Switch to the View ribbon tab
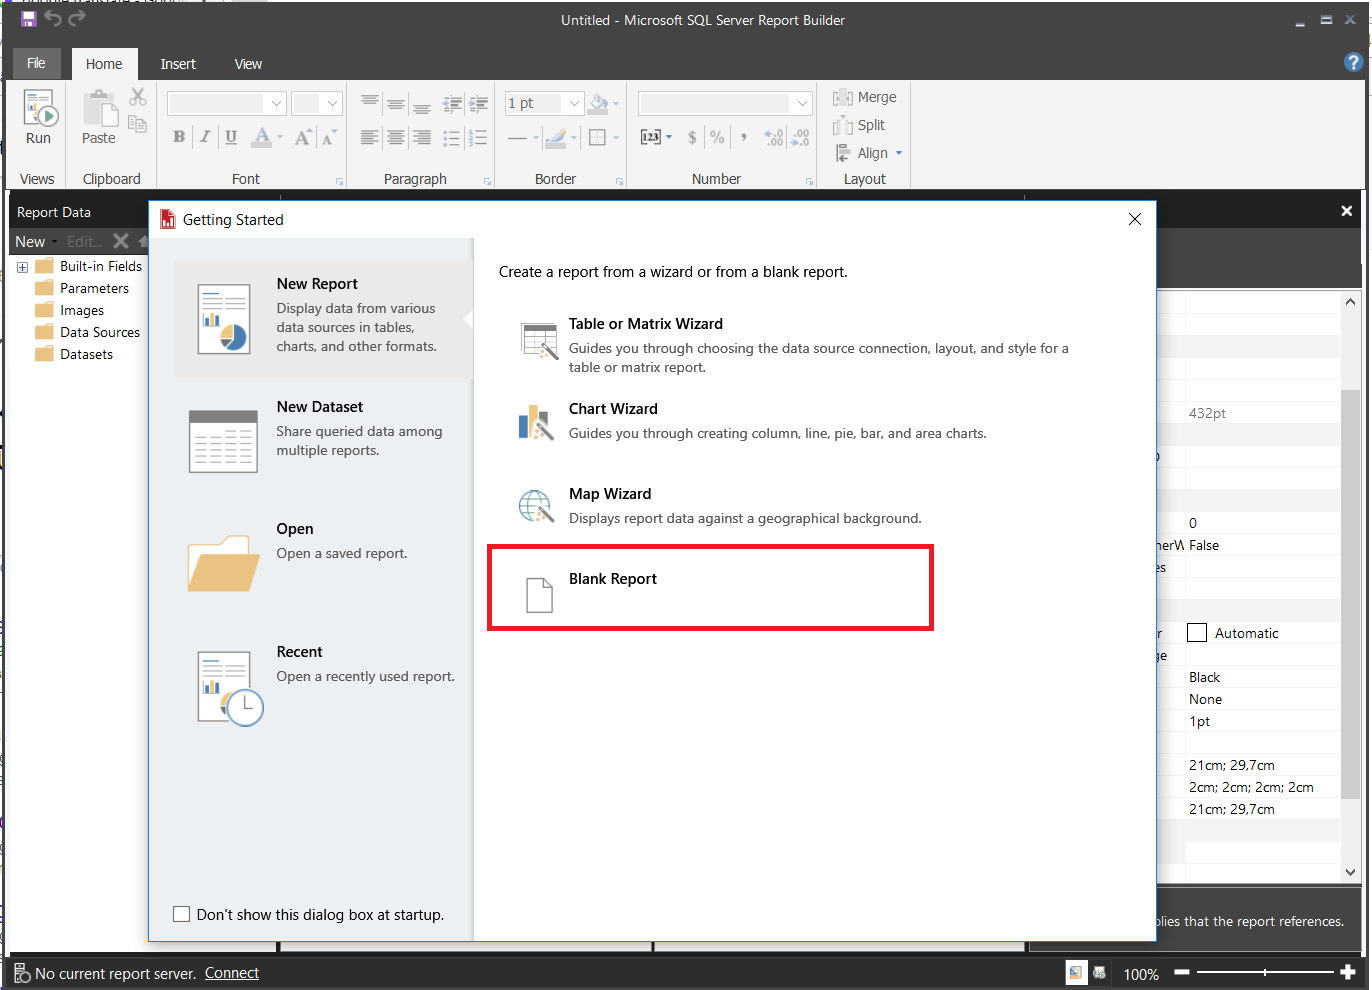This screenshot has width=1372, height=990. point(248,64)
